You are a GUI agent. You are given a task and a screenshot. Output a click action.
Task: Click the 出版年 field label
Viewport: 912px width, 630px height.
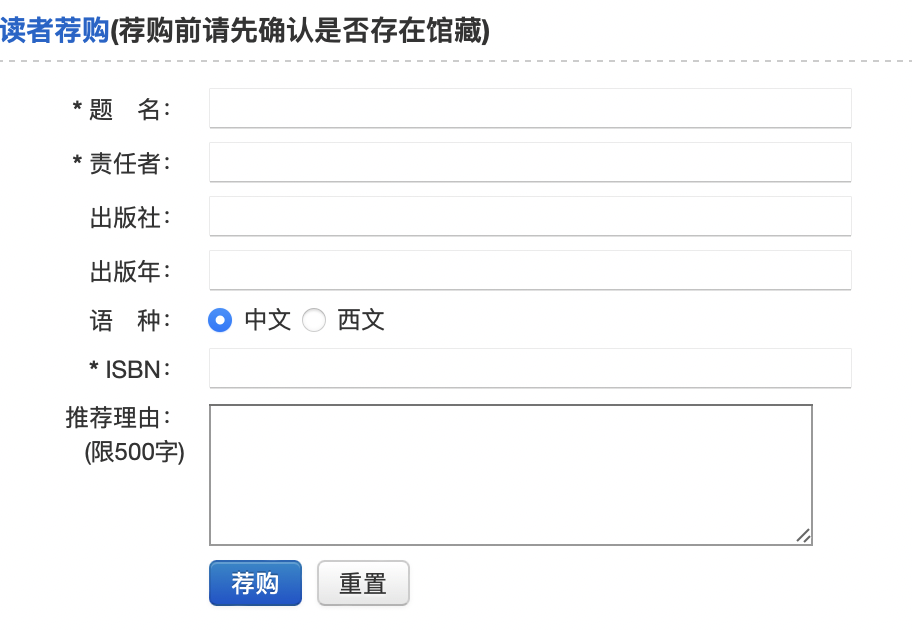pos(130,271)
